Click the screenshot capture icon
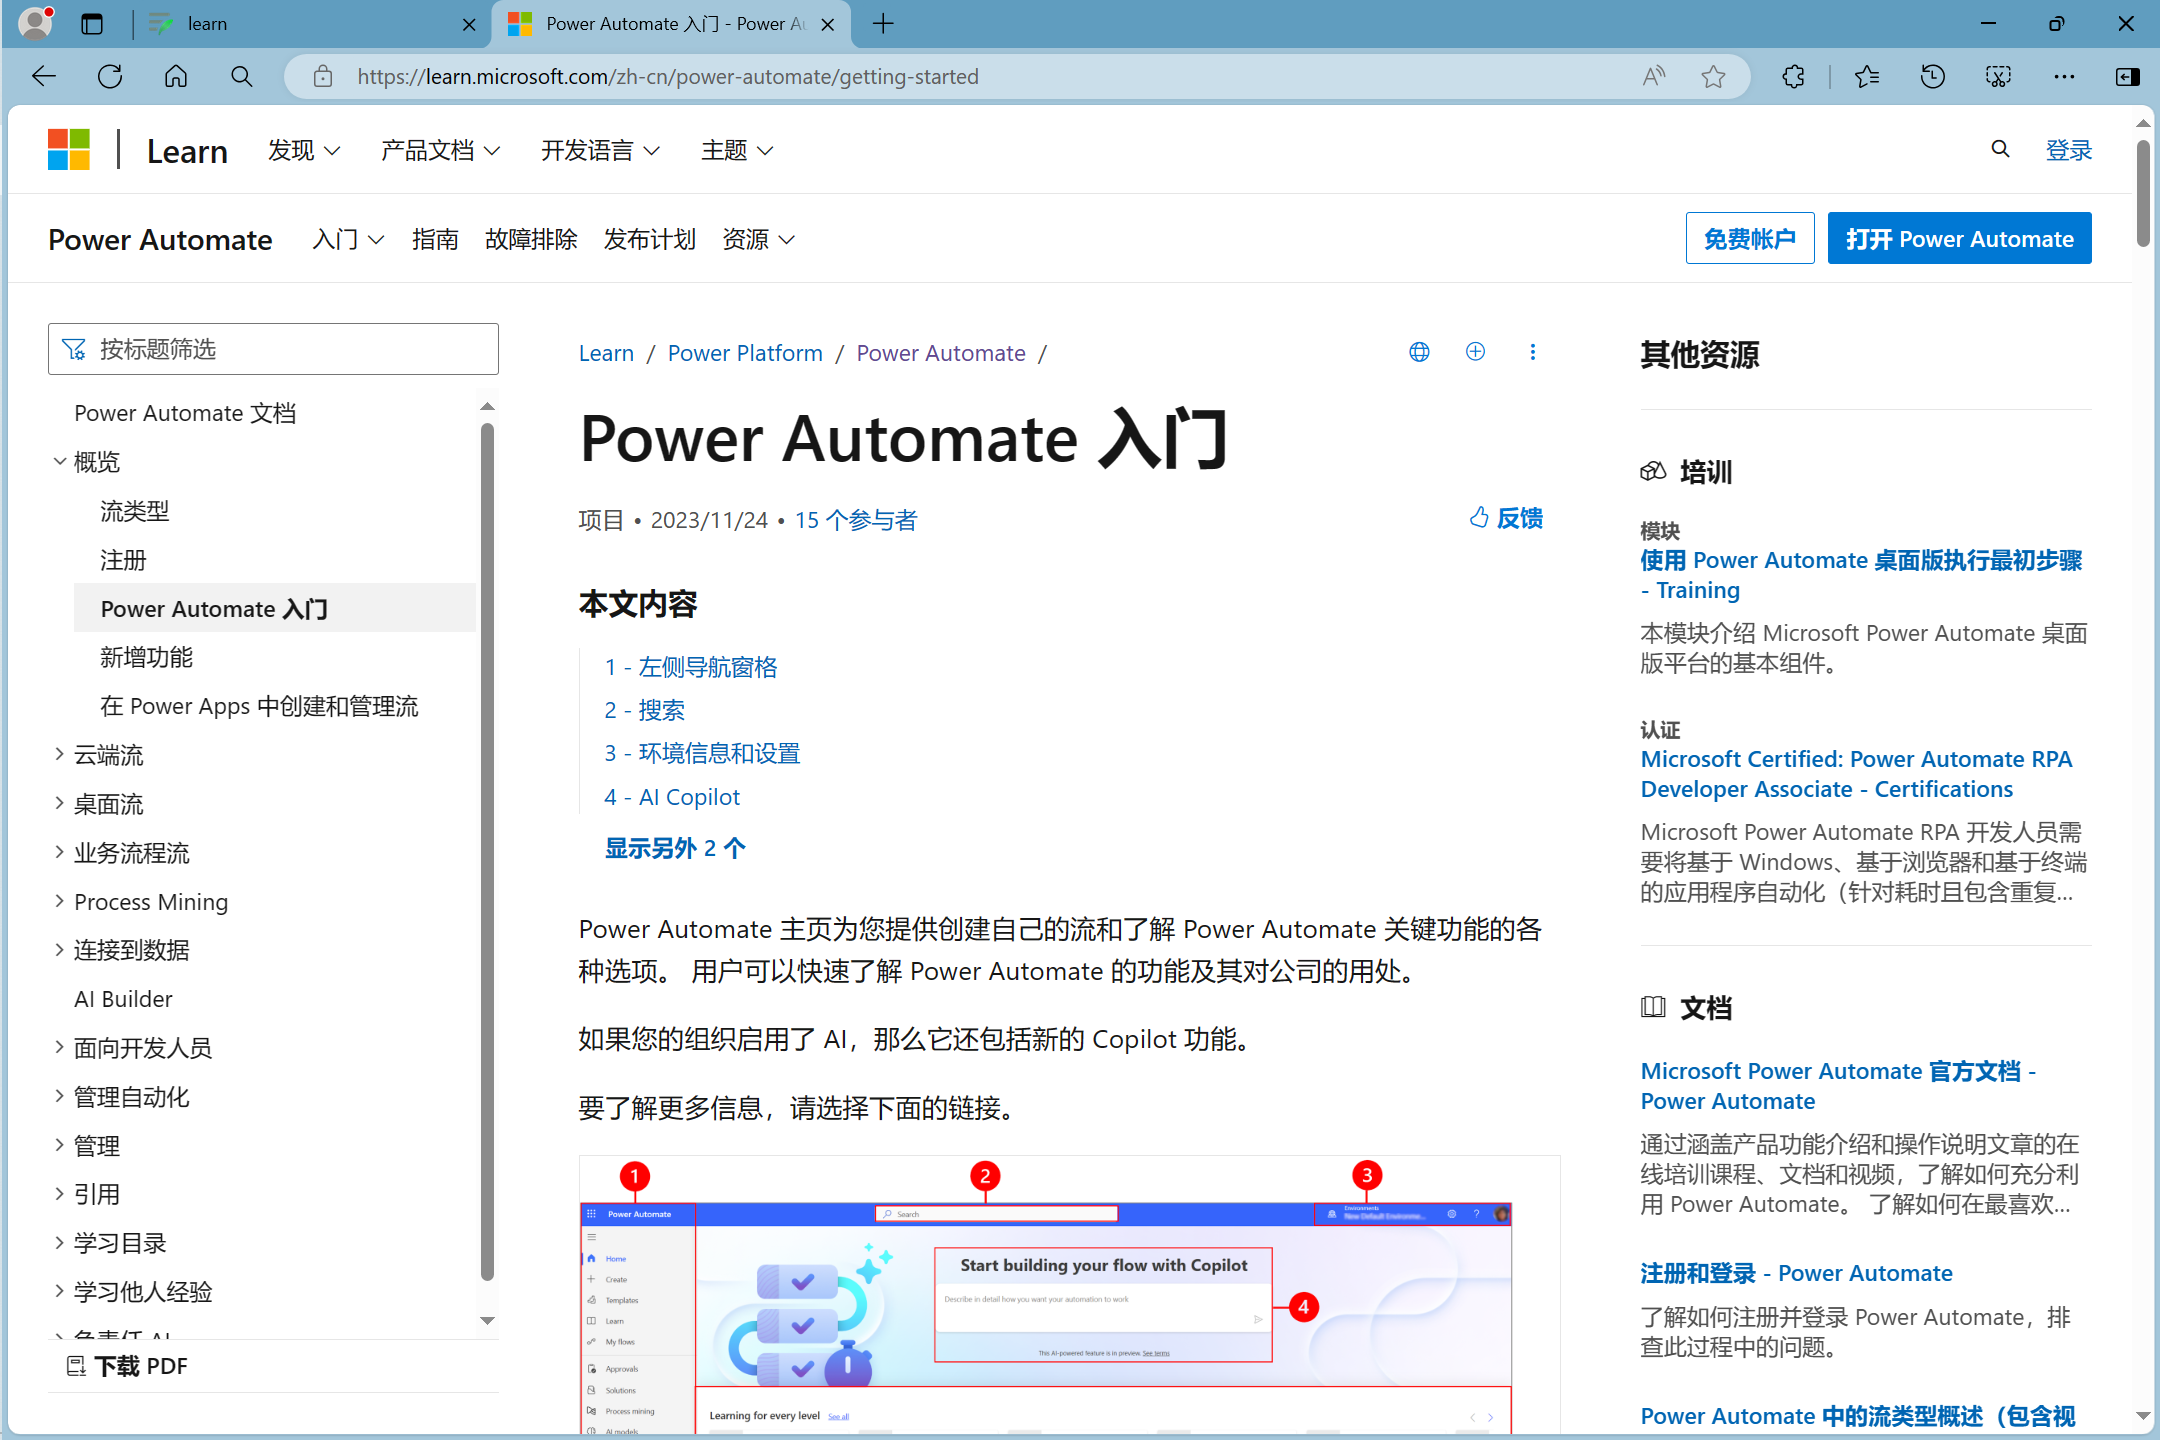The image size is (2160, 1440). coord(1998,77)
